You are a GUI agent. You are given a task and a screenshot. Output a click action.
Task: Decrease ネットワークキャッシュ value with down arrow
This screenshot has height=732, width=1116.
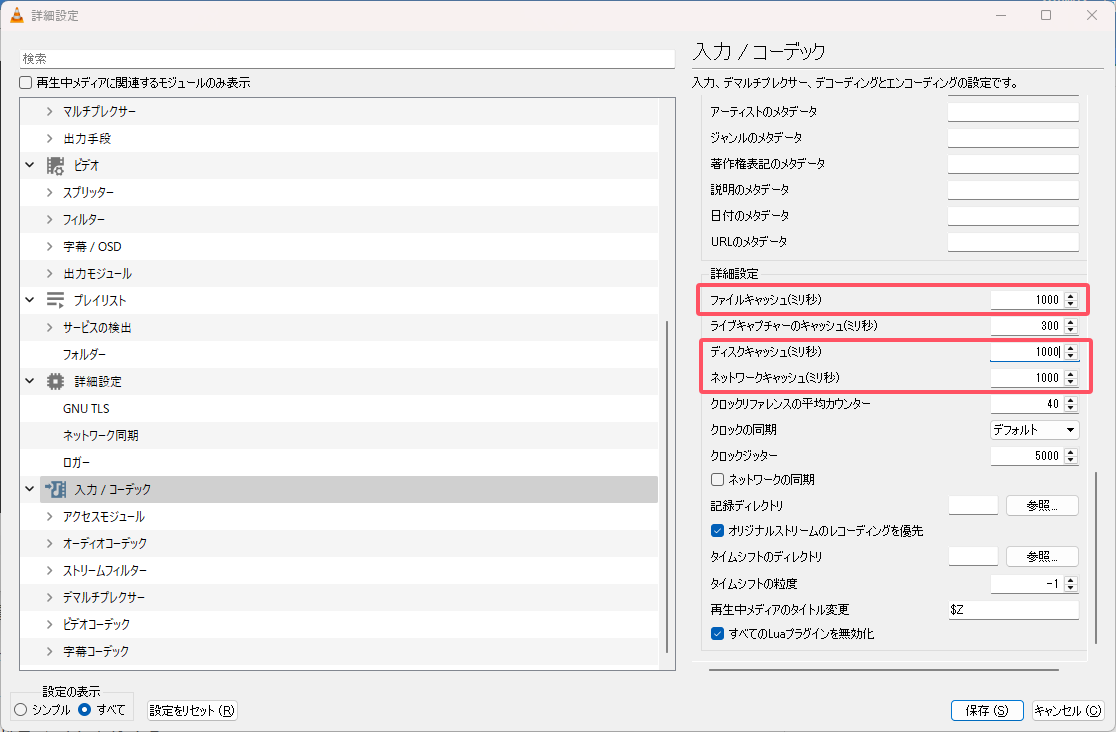click(x=1071, y=382)
